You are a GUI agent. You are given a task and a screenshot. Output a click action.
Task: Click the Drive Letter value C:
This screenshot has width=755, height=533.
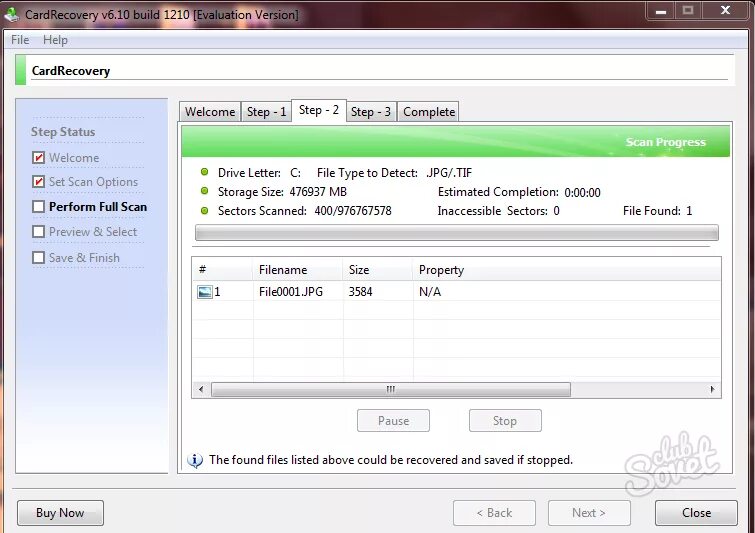point(295,173)
